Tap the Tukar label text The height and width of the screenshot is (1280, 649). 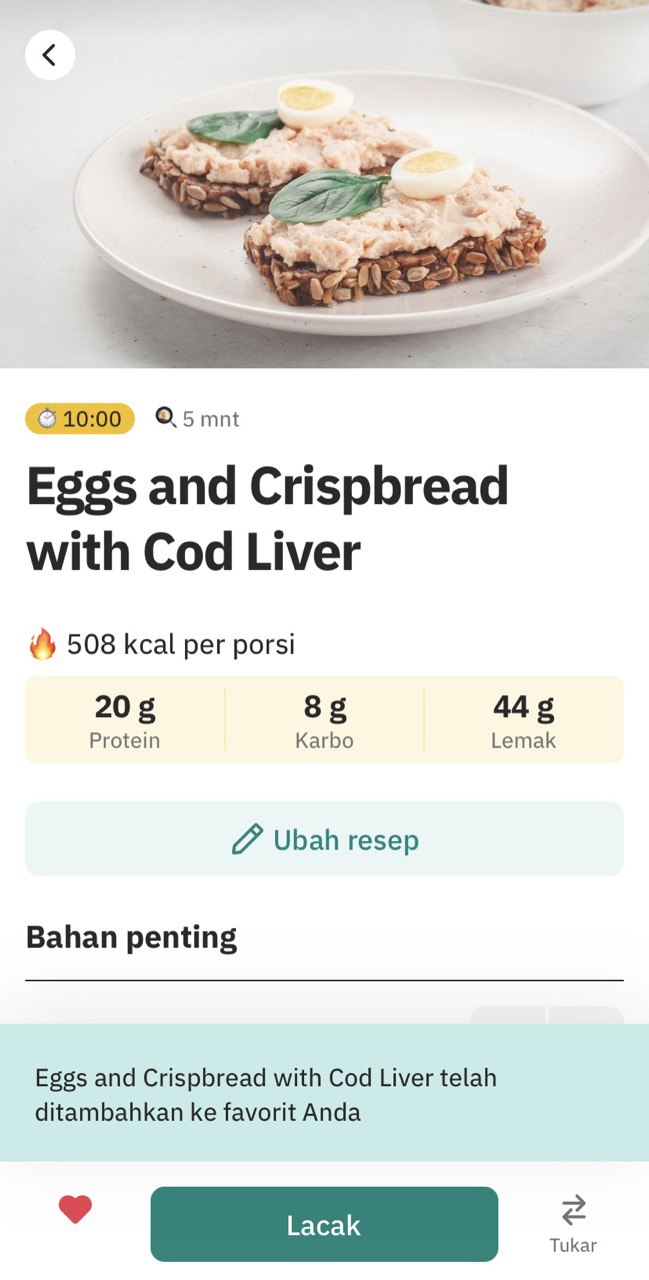point(573,1246)
